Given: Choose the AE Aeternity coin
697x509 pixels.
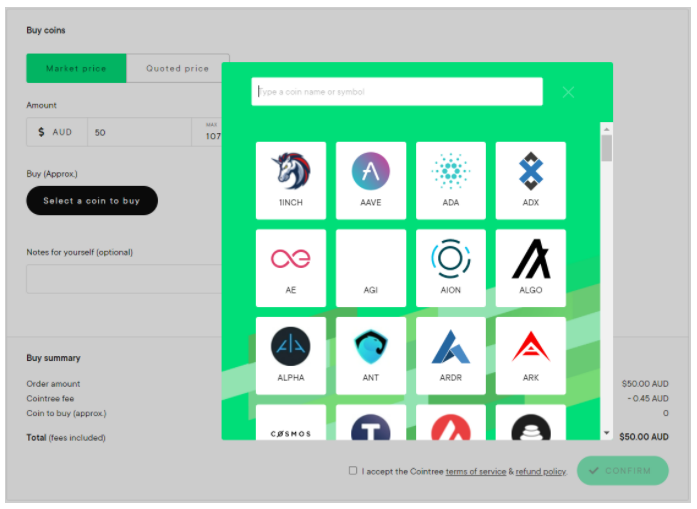Looking at the screenshot, I should (x=291, y=268).
